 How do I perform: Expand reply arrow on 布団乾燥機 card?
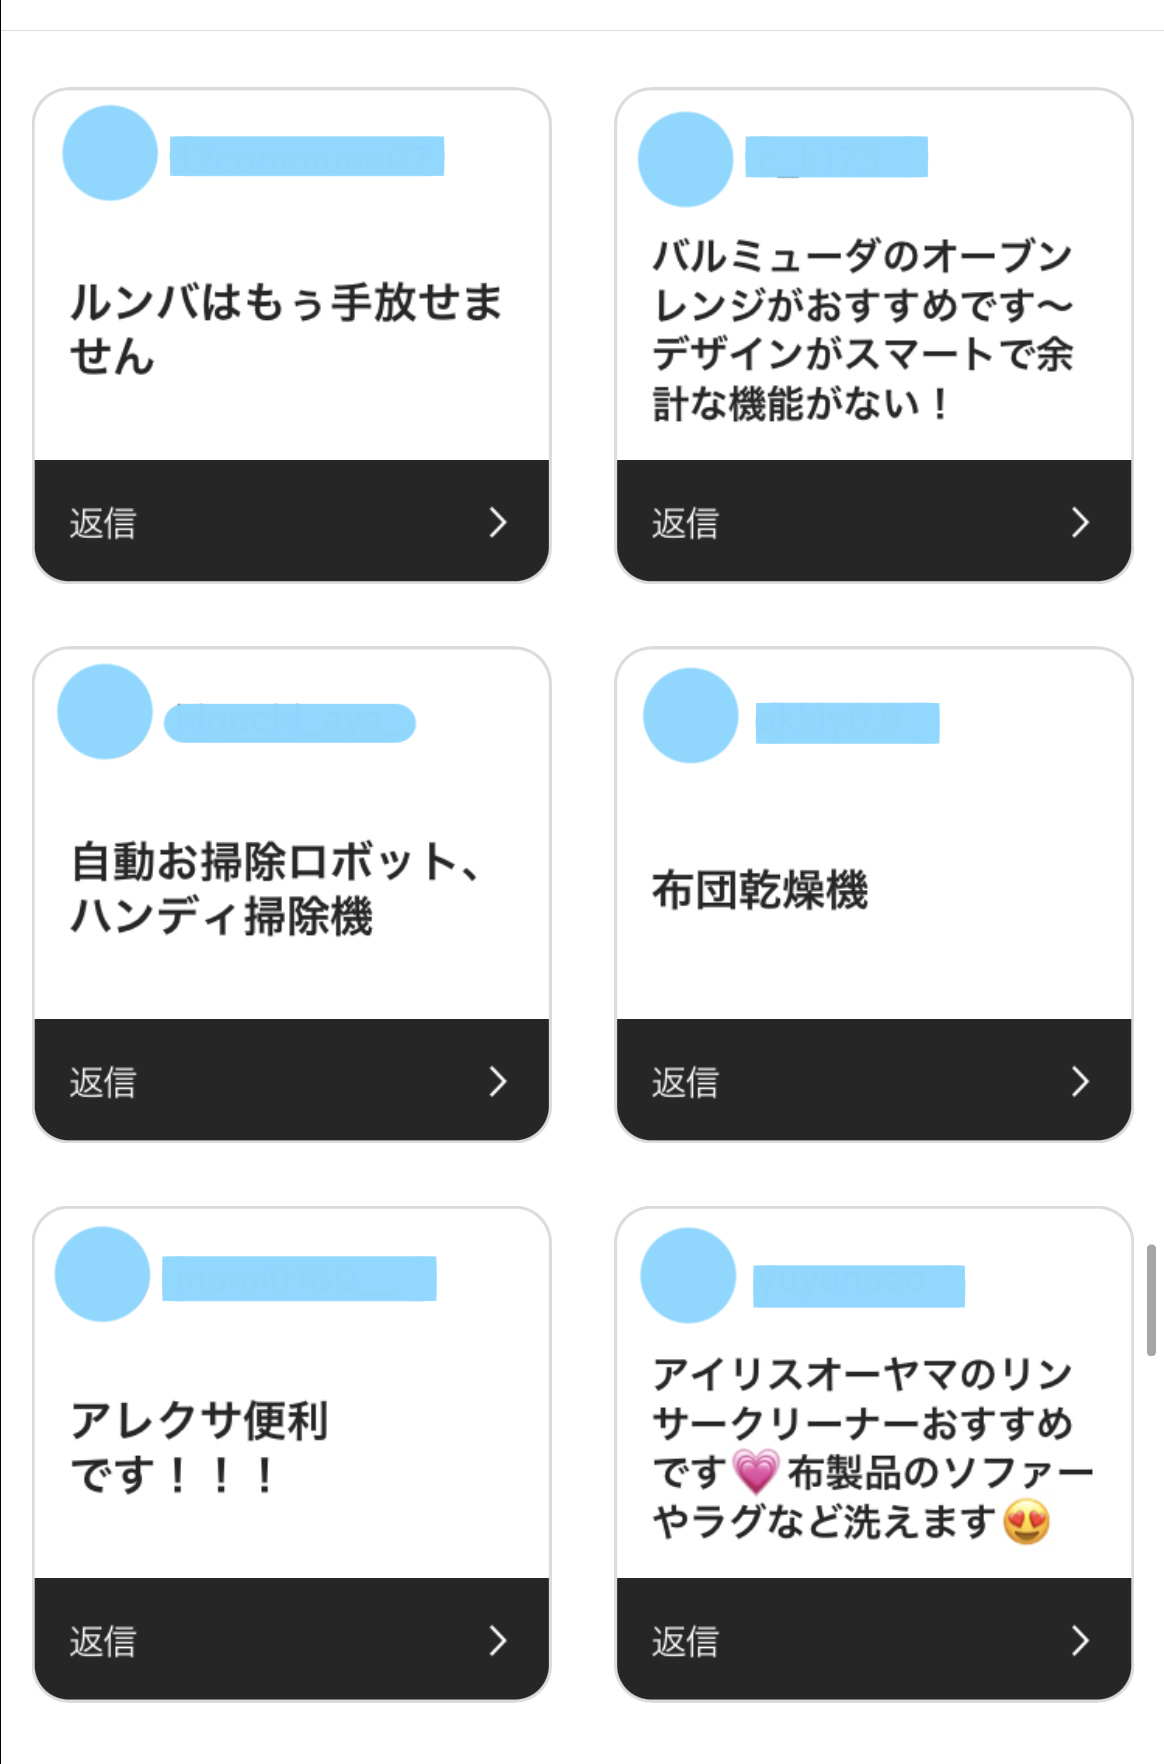point(1080,1081)
